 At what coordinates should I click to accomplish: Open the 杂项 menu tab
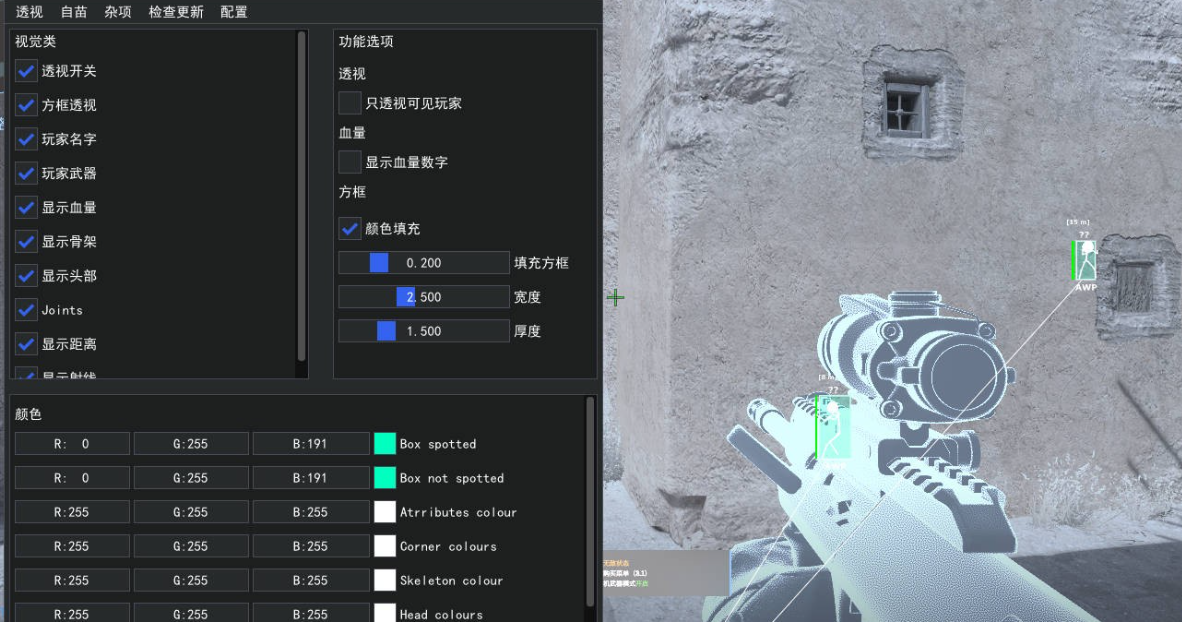pyautogui.click(x=118, y=12)
